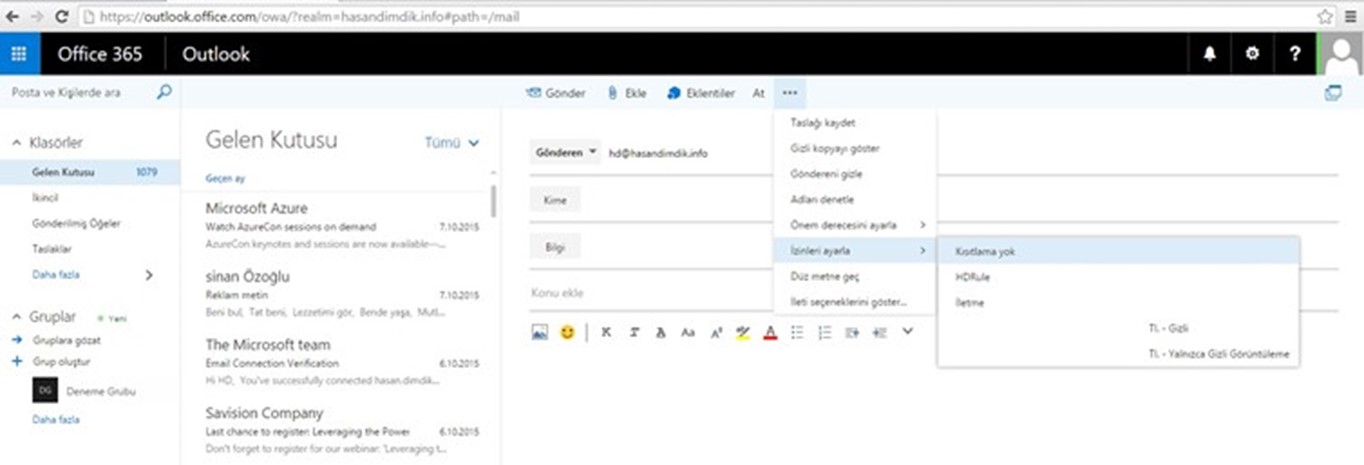Pop out the compose window
This screenshot has width=1364, height=465.
point(1332,93)
